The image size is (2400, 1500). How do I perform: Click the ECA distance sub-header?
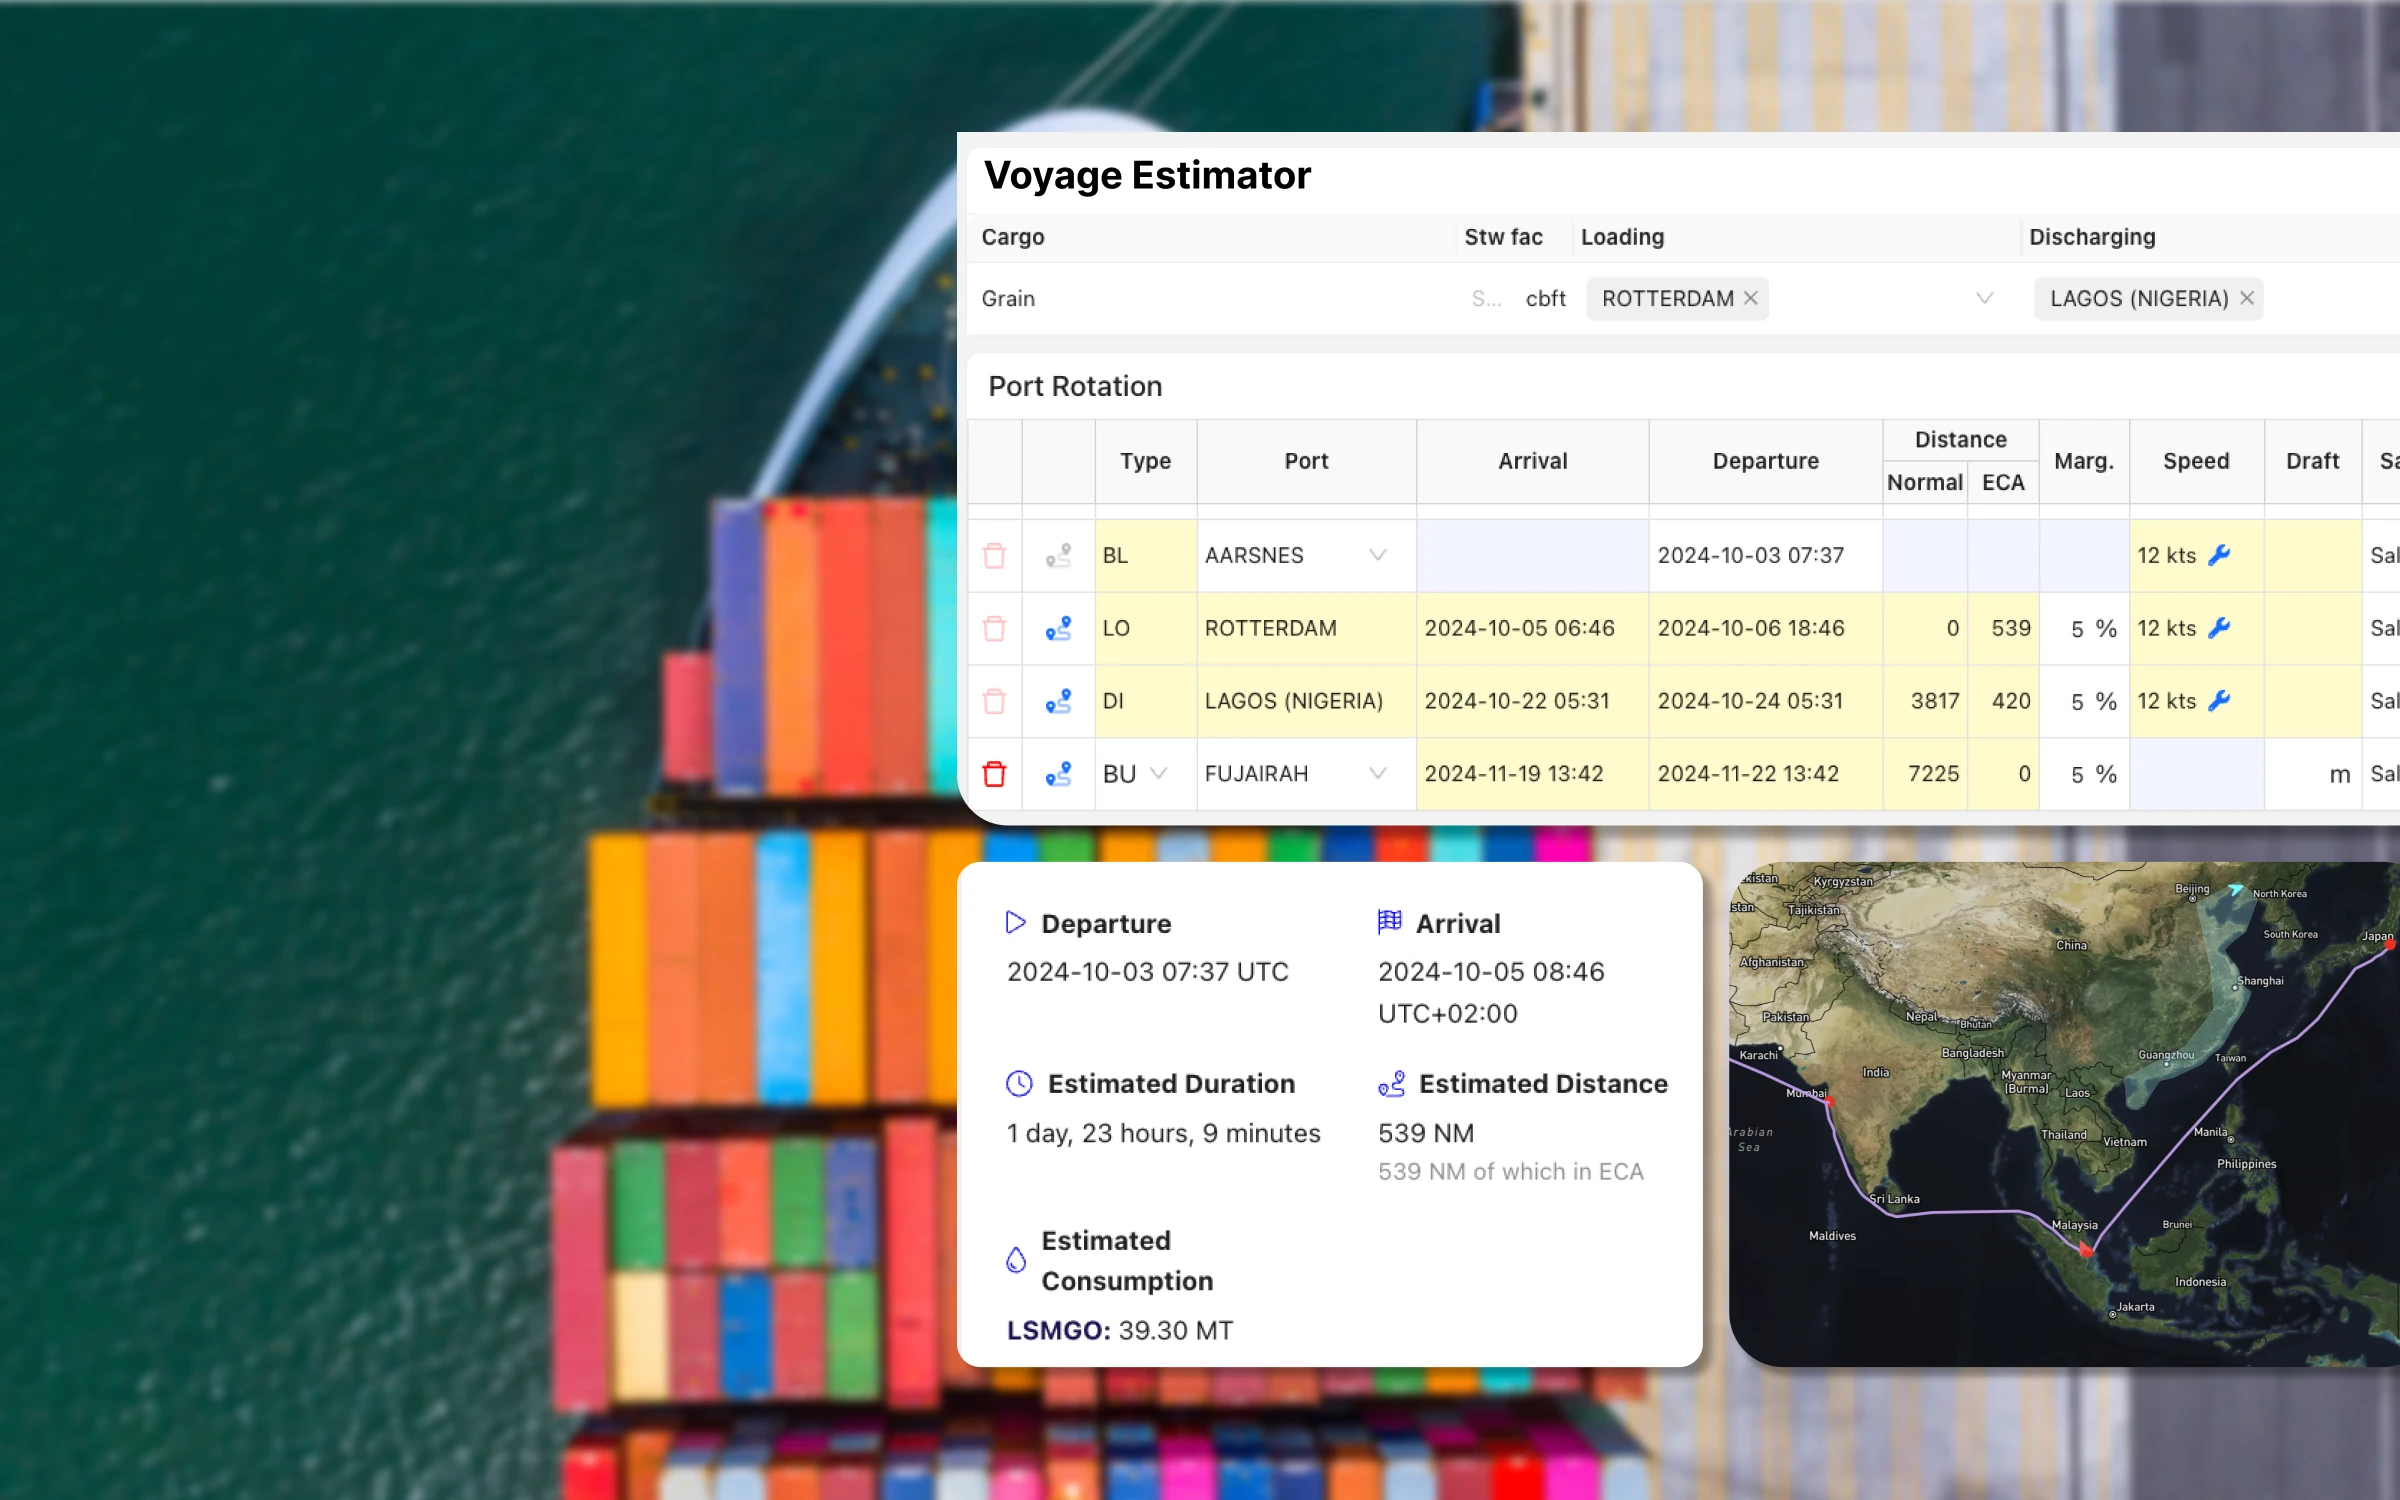pyautogui.click(x=2003, y=482)
